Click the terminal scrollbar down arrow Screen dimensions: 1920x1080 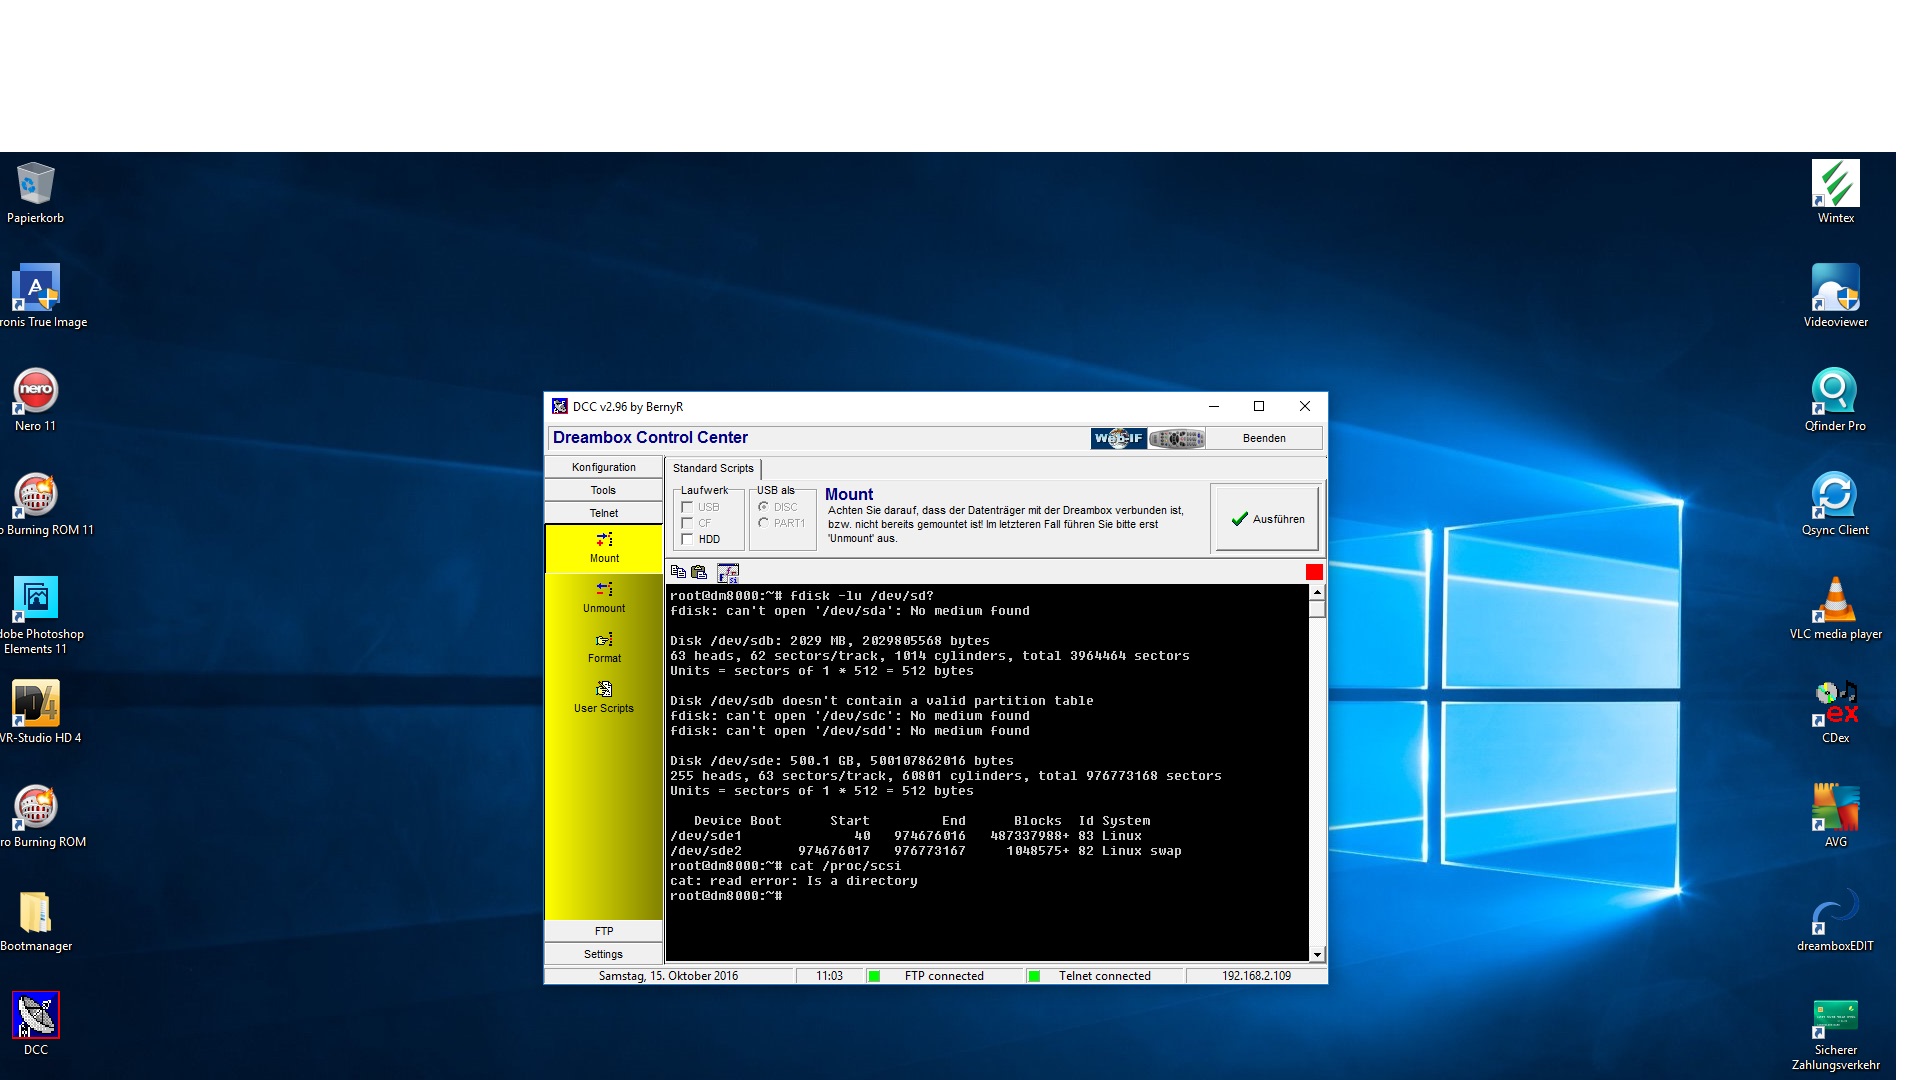tap(1317, 955)
